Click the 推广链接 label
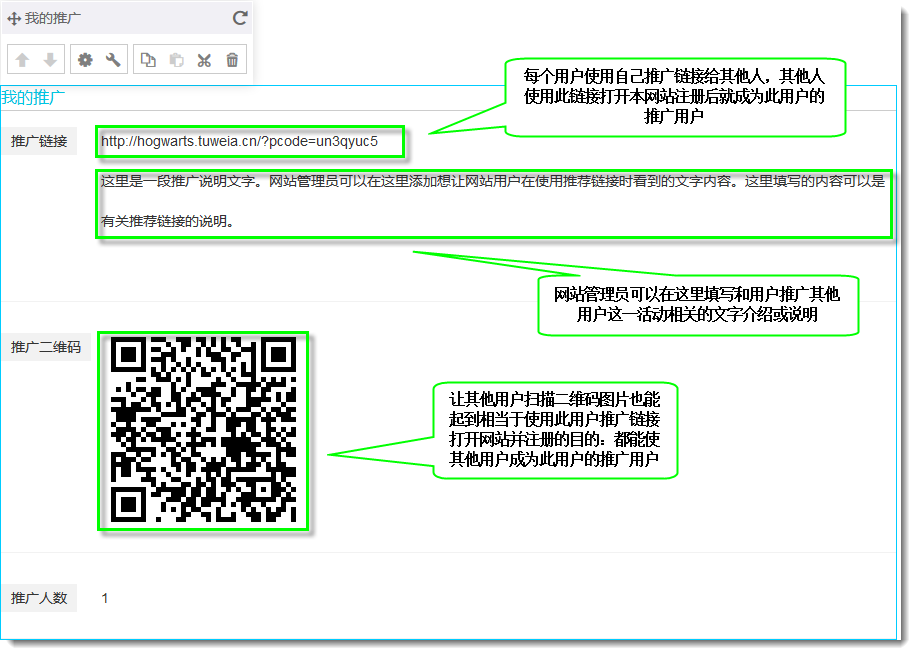 pos(39,141)
